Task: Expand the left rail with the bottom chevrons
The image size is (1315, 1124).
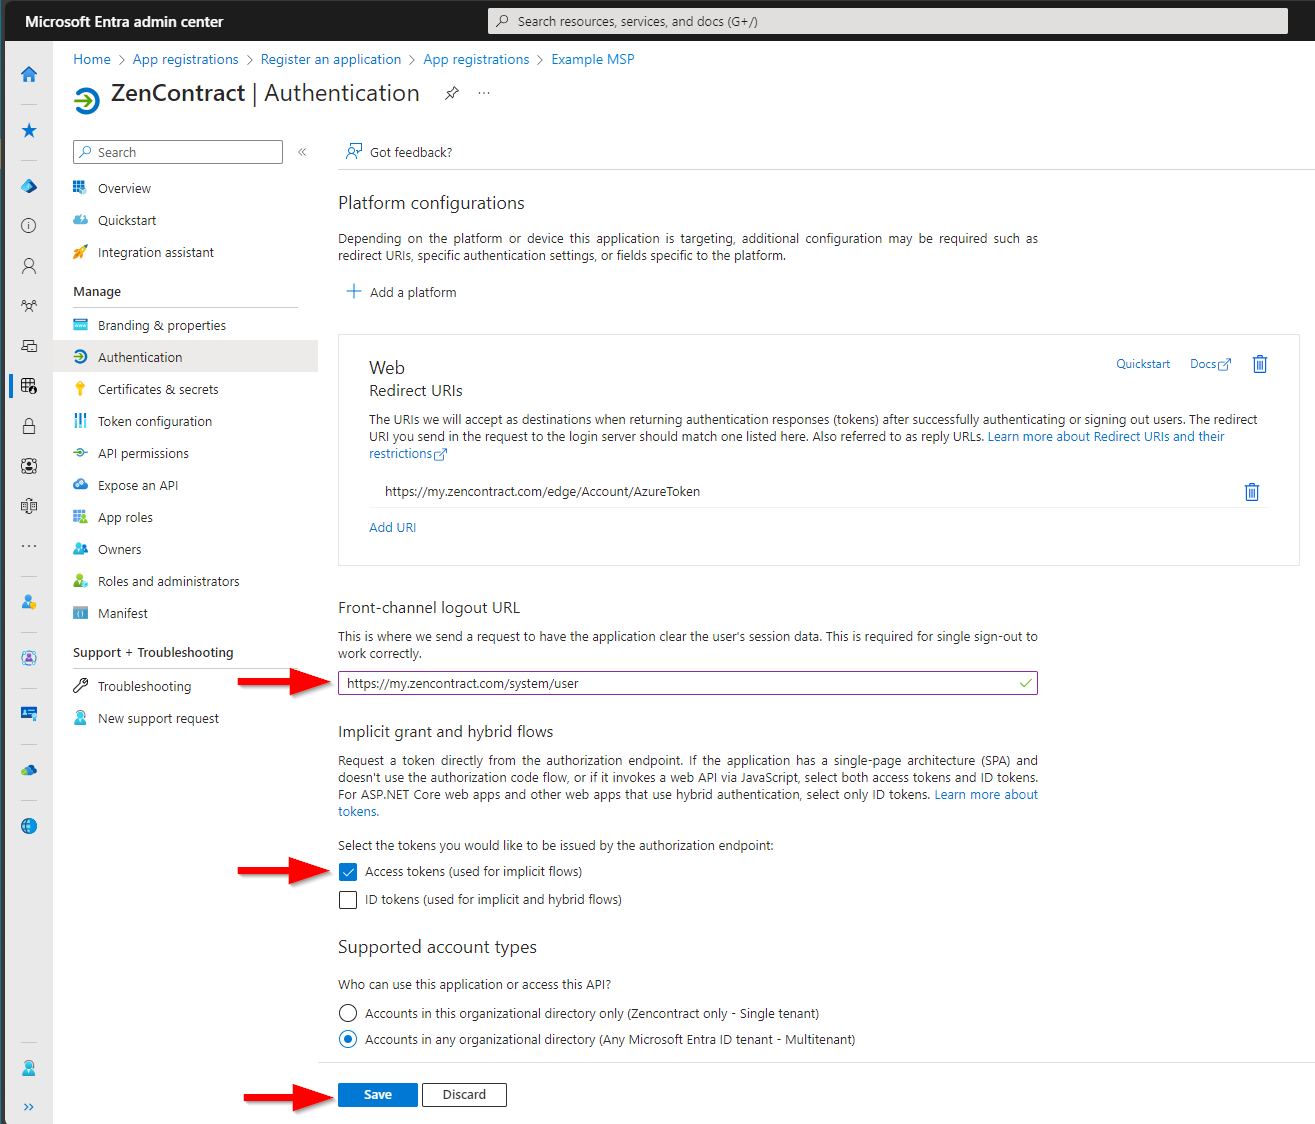Action: (28, 1107)
